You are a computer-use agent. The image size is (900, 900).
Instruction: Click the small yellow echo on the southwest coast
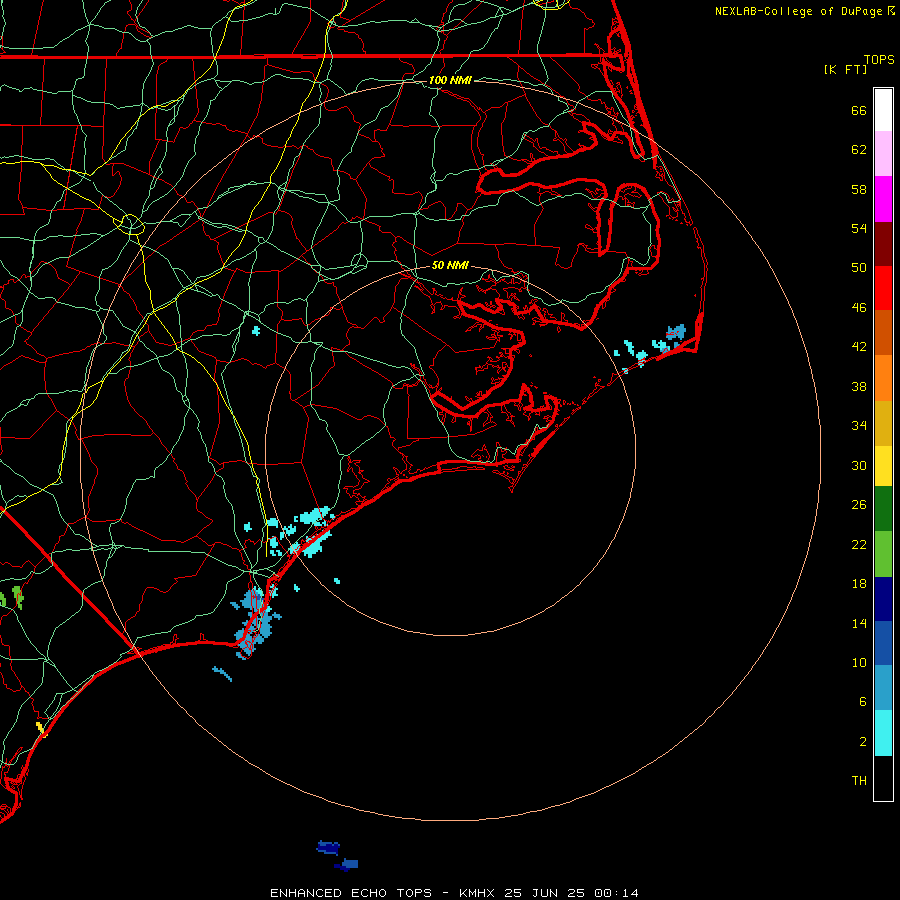(41, 729)
